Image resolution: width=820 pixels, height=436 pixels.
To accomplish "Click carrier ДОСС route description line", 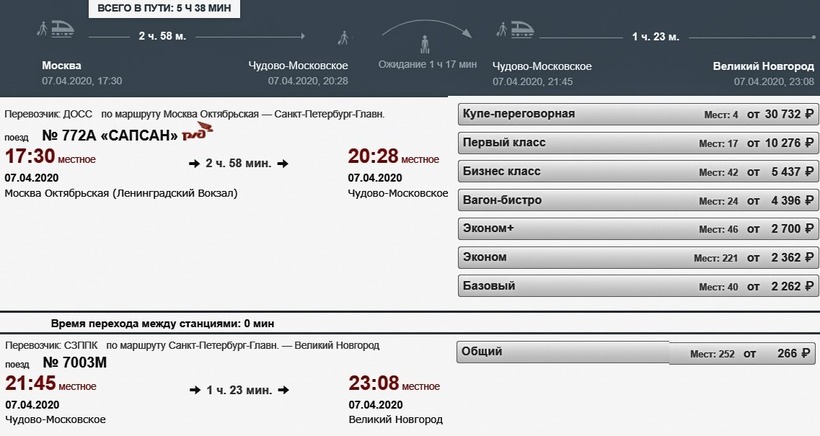I will coord(195,114).
